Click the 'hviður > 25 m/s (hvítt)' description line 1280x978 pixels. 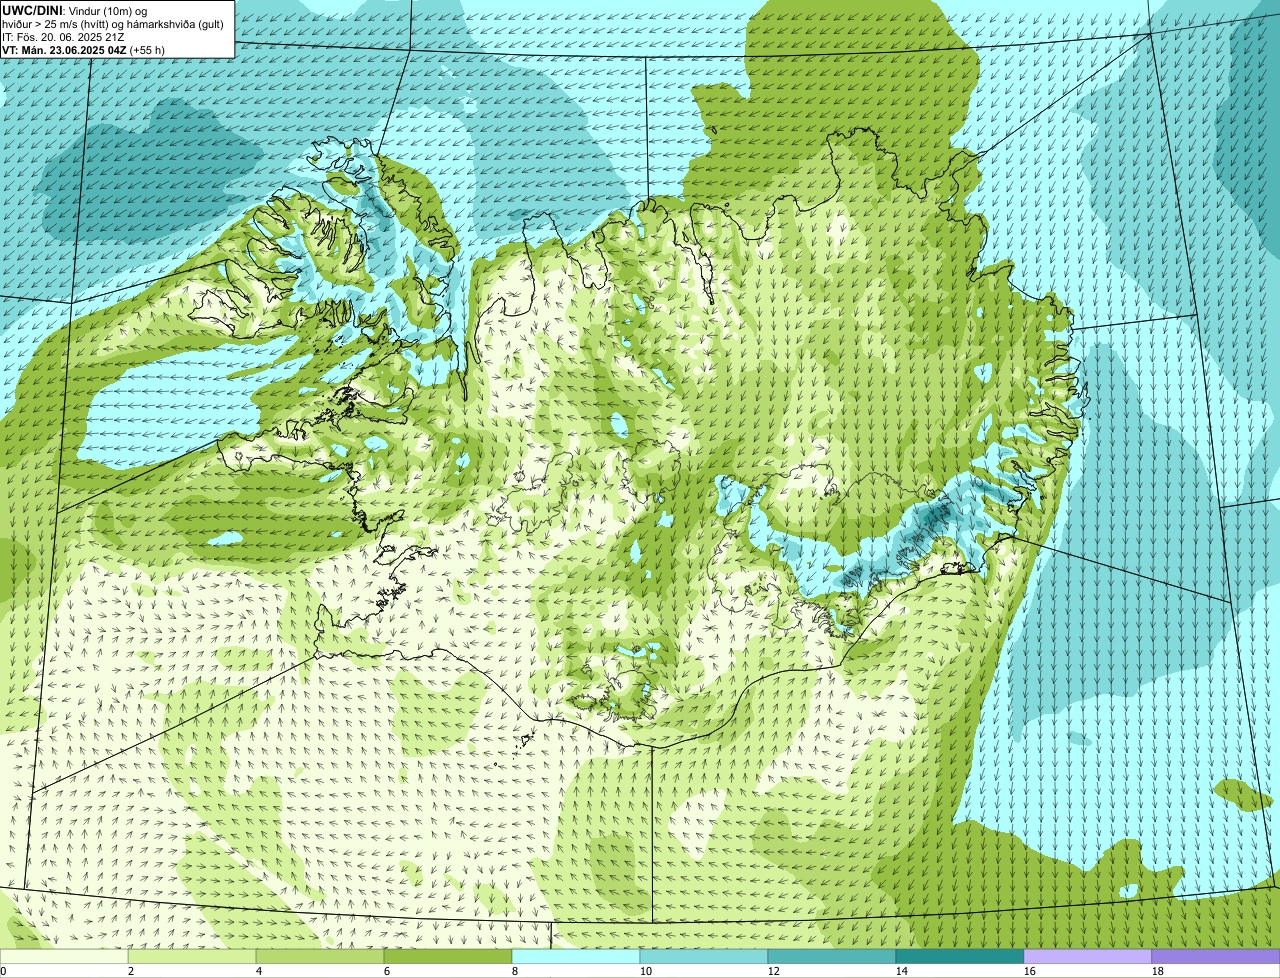click(113, 23)
